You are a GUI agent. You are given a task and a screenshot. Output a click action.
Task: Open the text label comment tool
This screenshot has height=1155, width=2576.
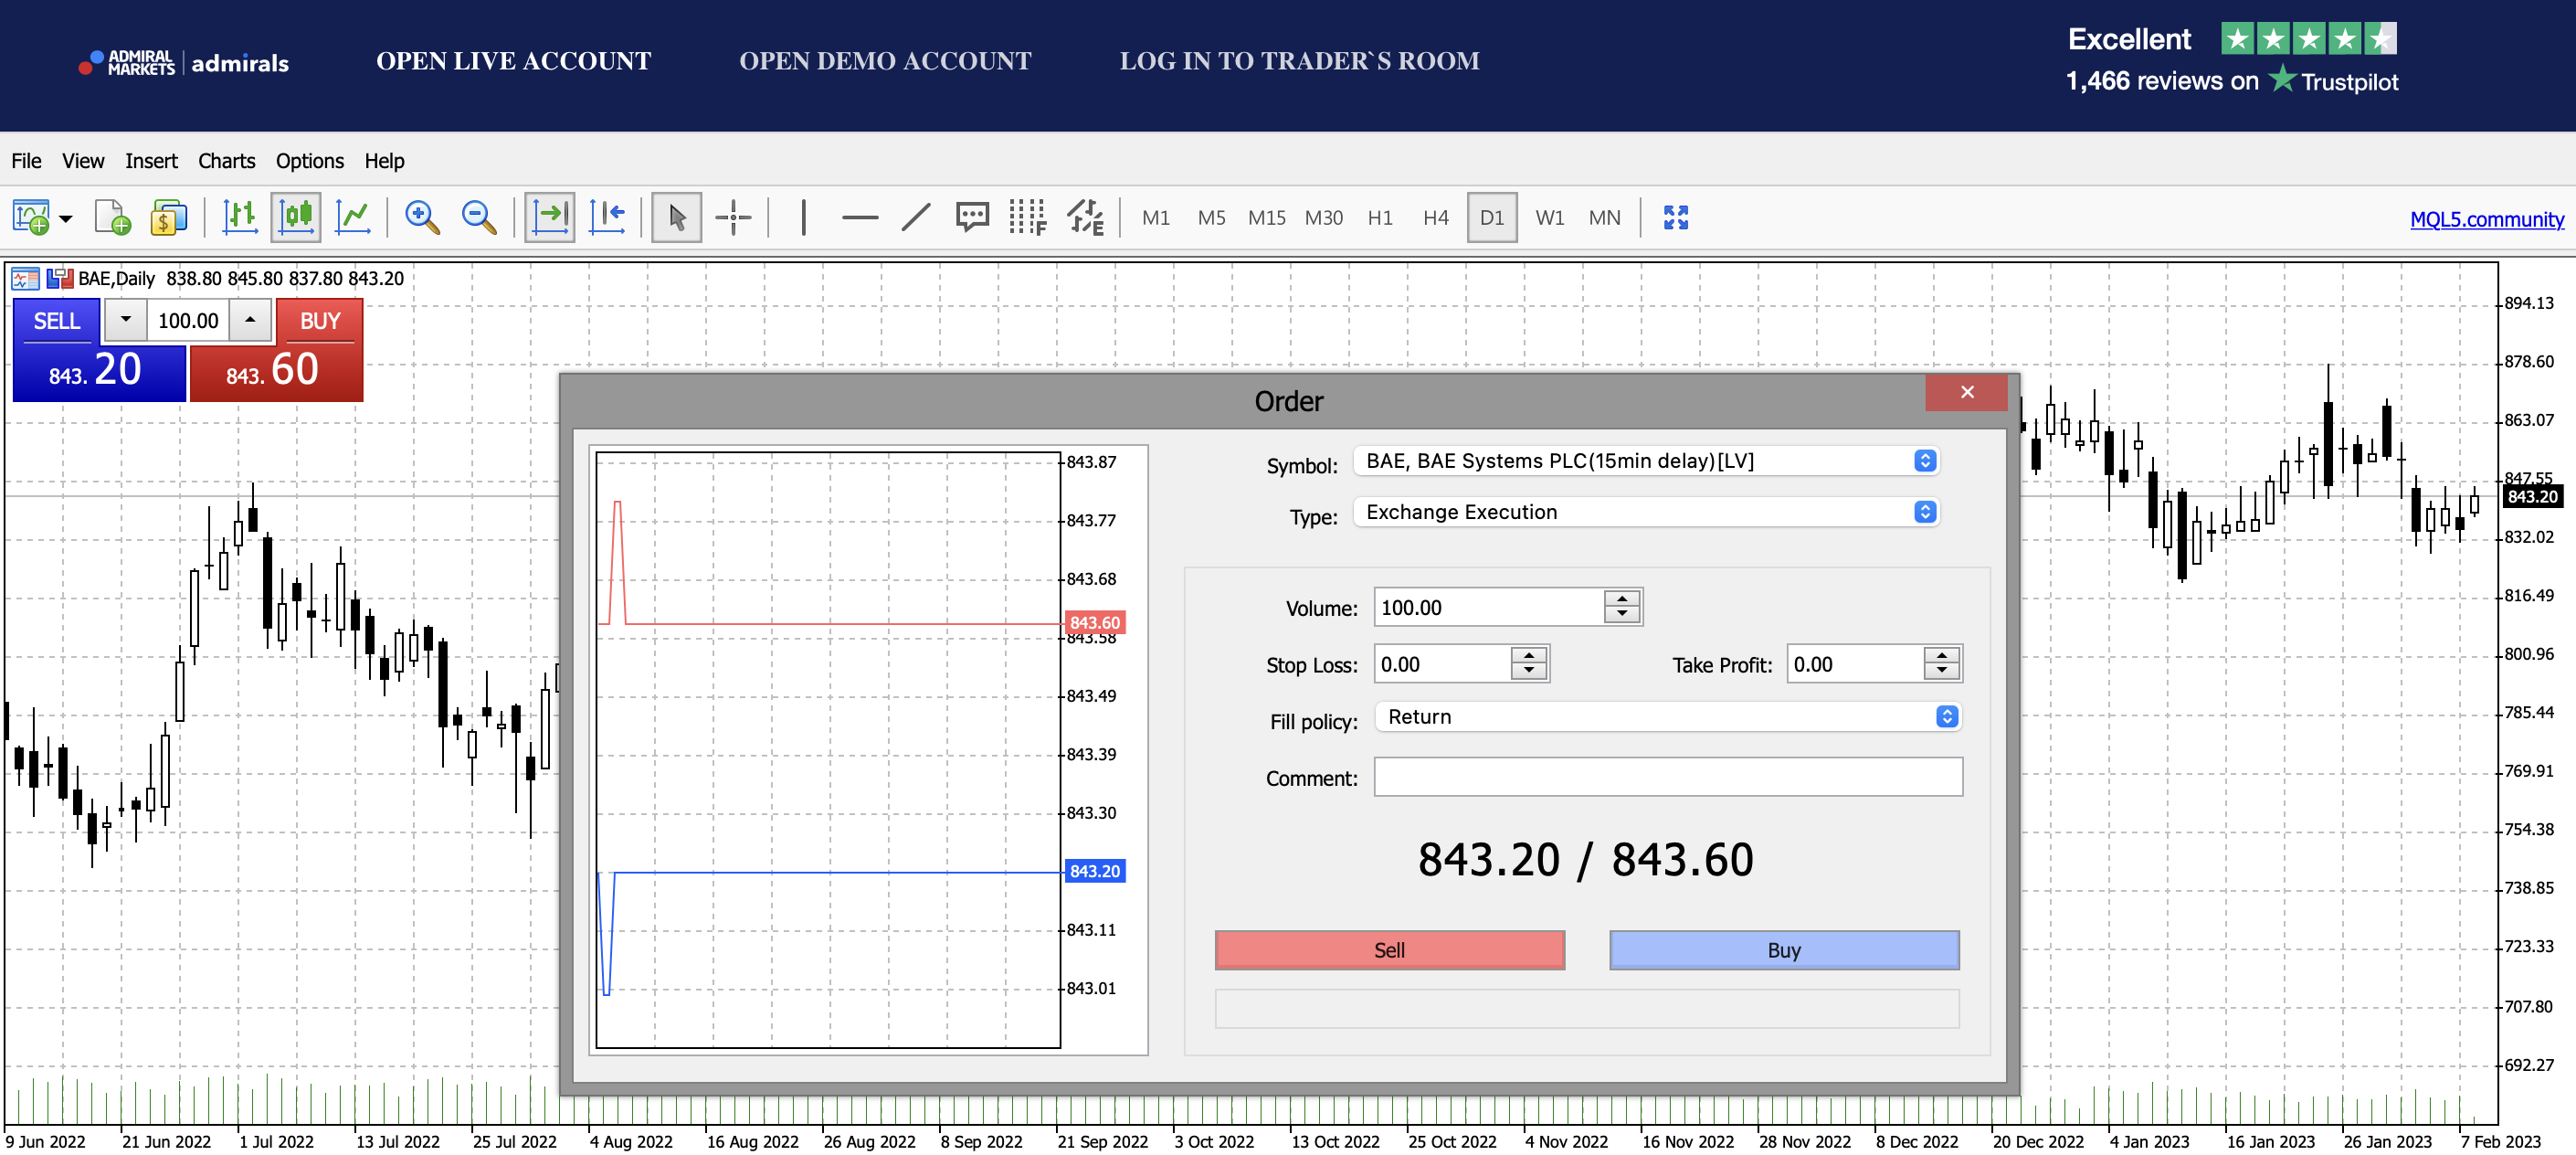click(x=972, y=217)
